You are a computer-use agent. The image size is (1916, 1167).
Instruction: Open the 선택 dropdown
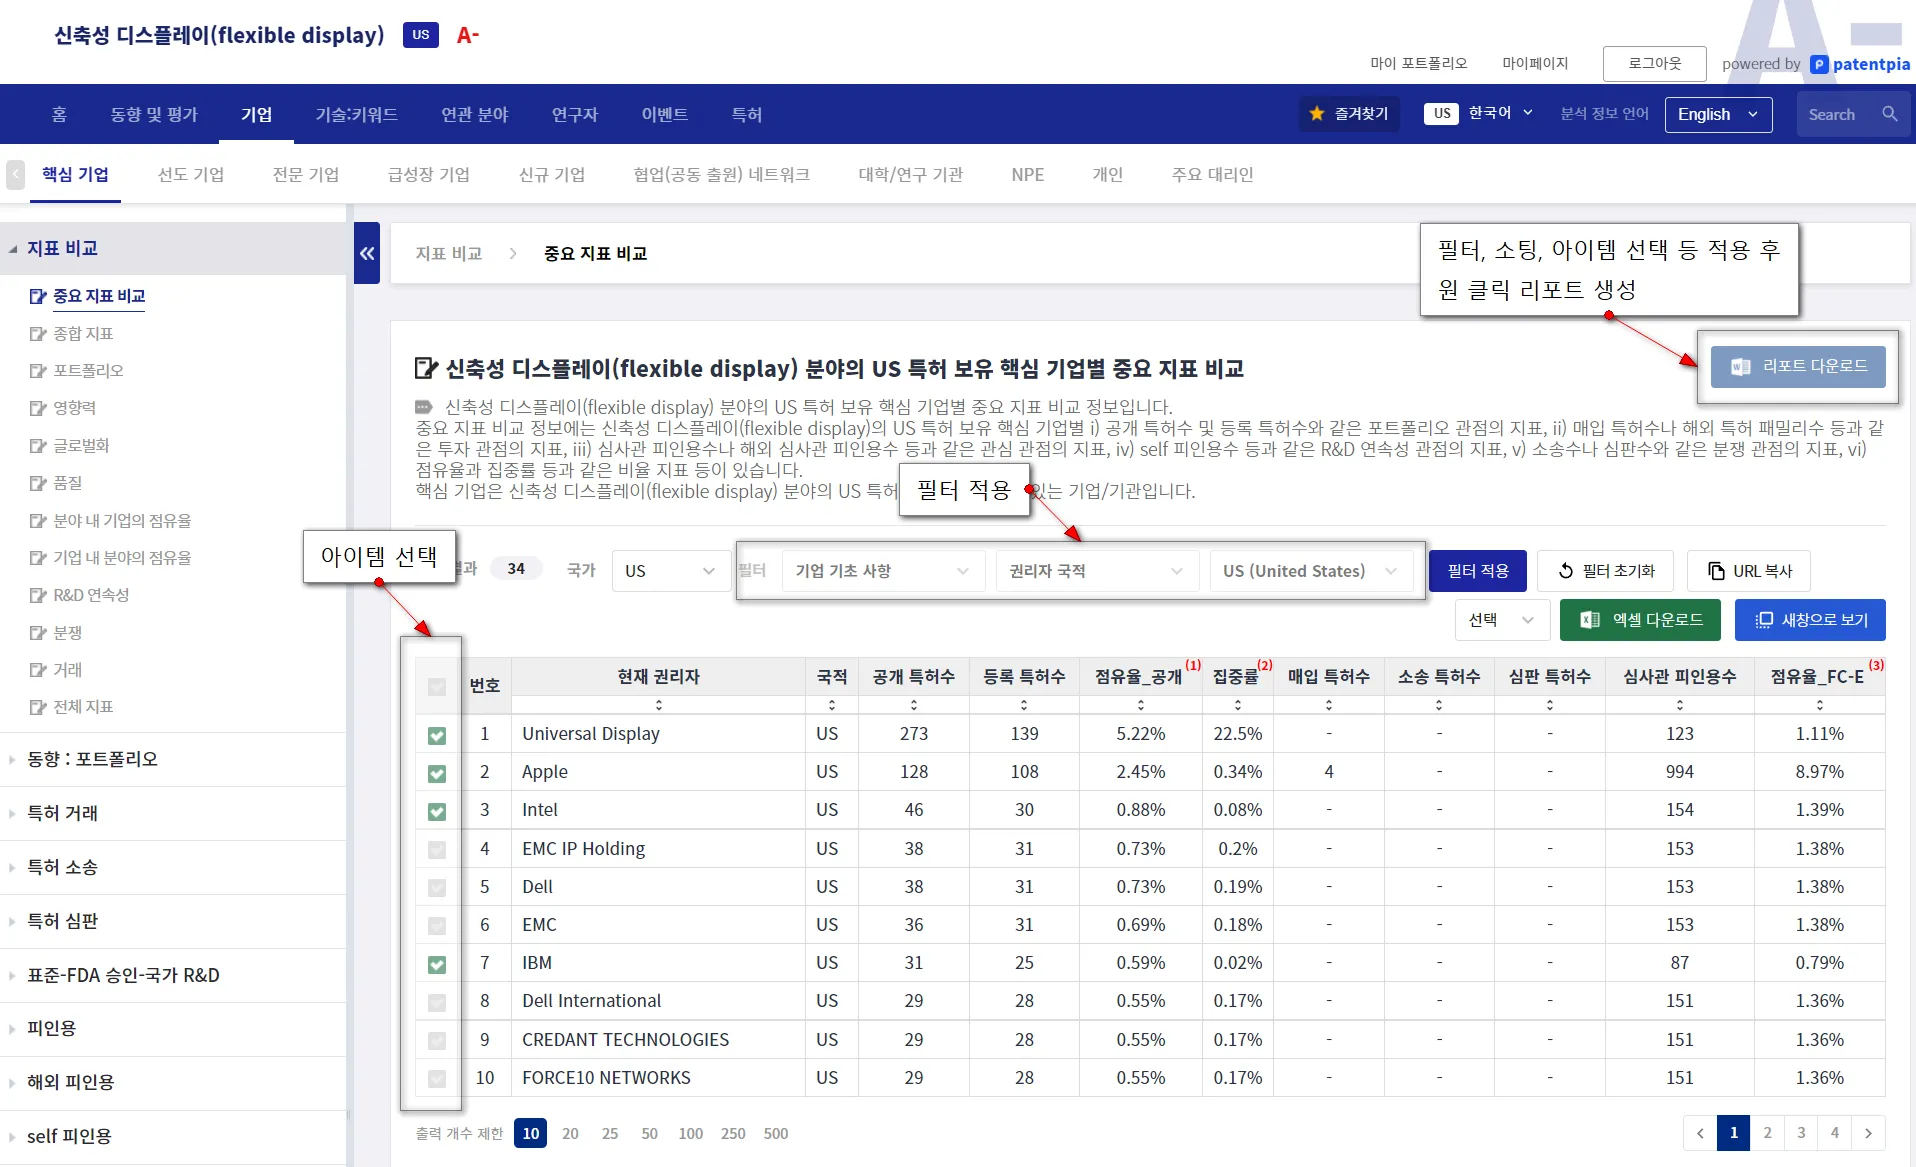tap(1502, 620)
